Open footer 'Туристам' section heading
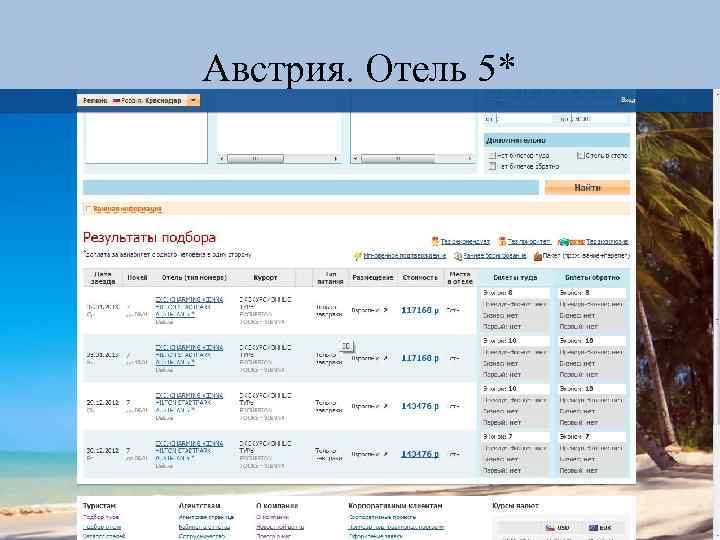Screen dimensions: 720x540 (x=100, y=506)
